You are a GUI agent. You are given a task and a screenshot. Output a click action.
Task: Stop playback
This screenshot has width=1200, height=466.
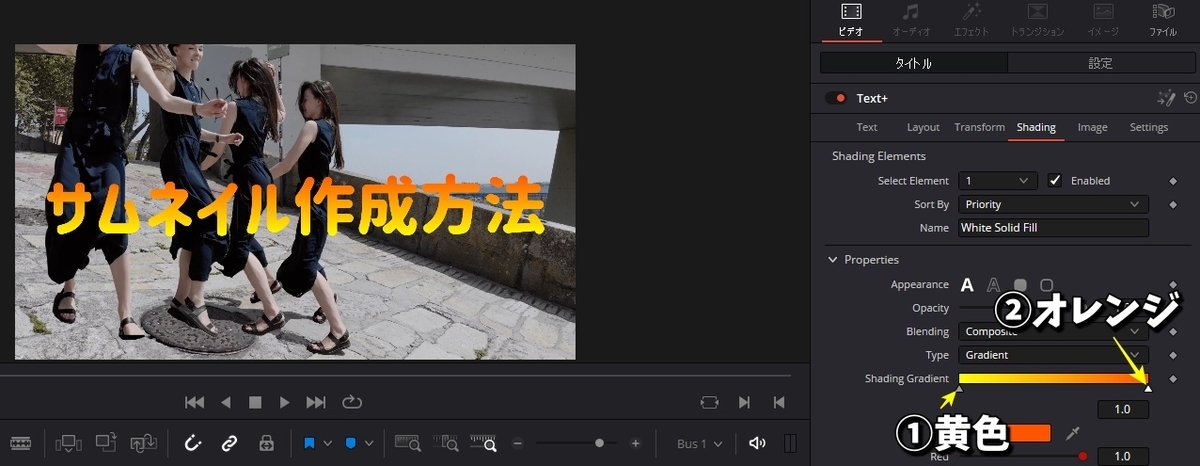click(255, 402)
